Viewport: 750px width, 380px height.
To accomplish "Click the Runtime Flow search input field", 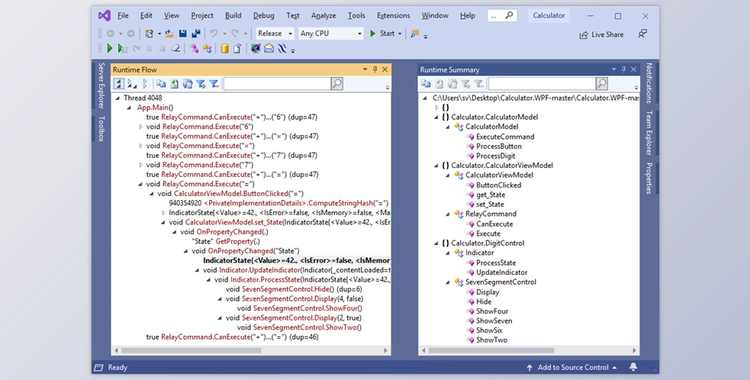I will click(277, 84).
